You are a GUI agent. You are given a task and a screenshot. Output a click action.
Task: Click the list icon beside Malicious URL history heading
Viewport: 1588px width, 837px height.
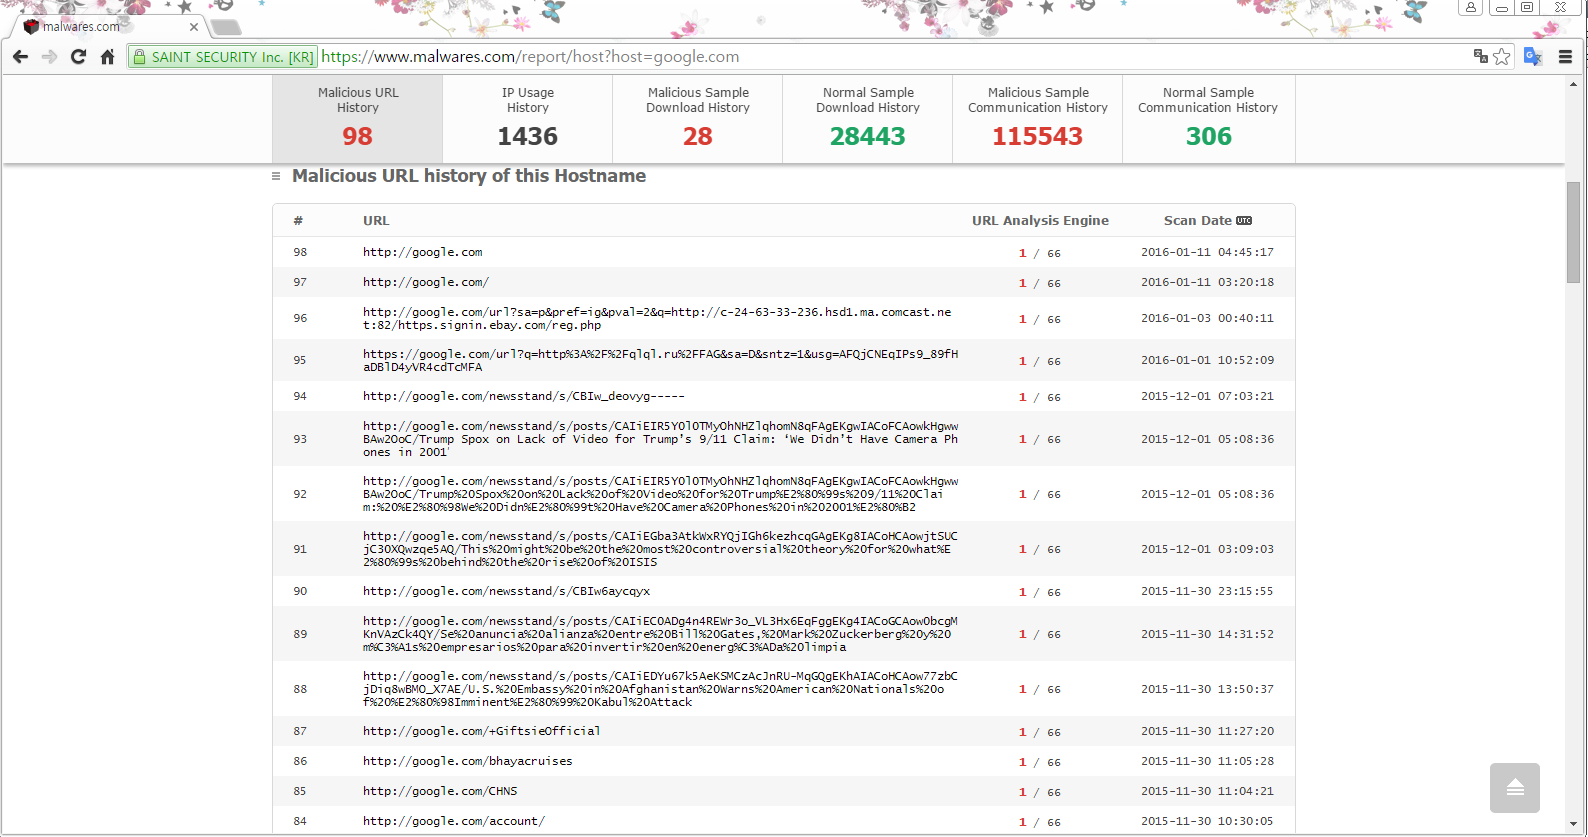click(x=276, y=176)
